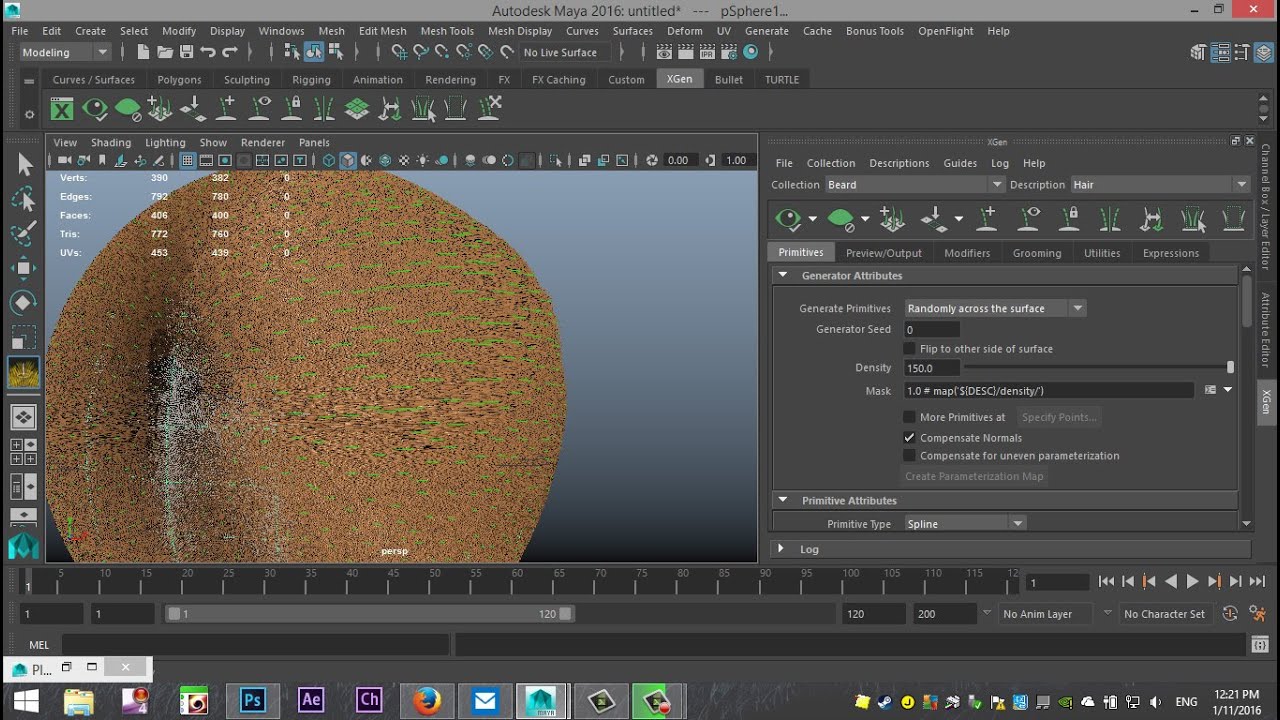Screen dimensions: 1280x720
Task: Open XGen panel Descriptions menu
Action: (899, 163)
